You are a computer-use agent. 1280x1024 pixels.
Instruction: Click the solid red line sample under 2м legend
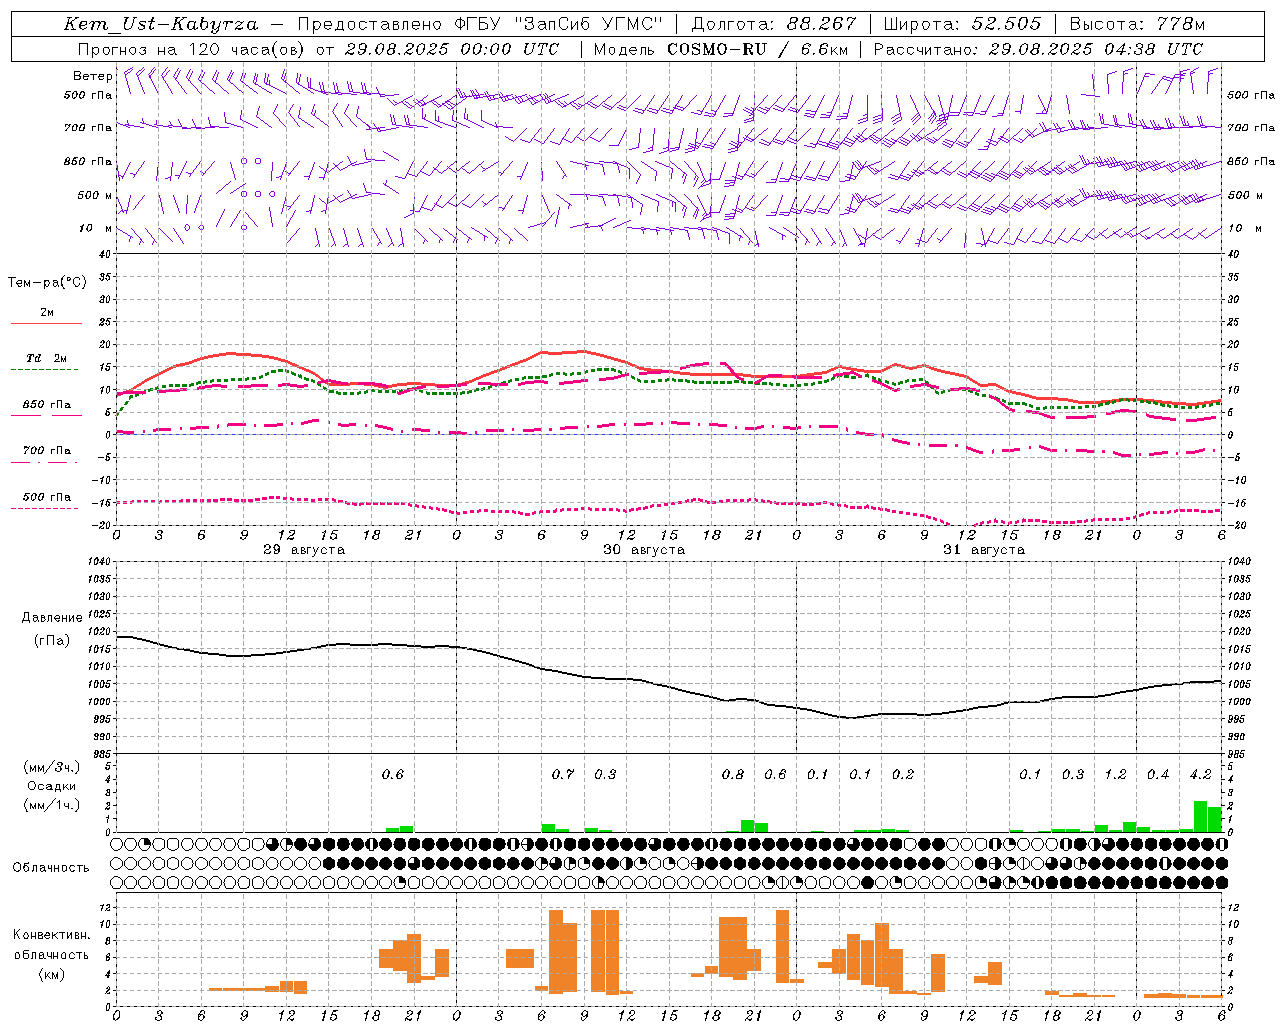[46, 324]
